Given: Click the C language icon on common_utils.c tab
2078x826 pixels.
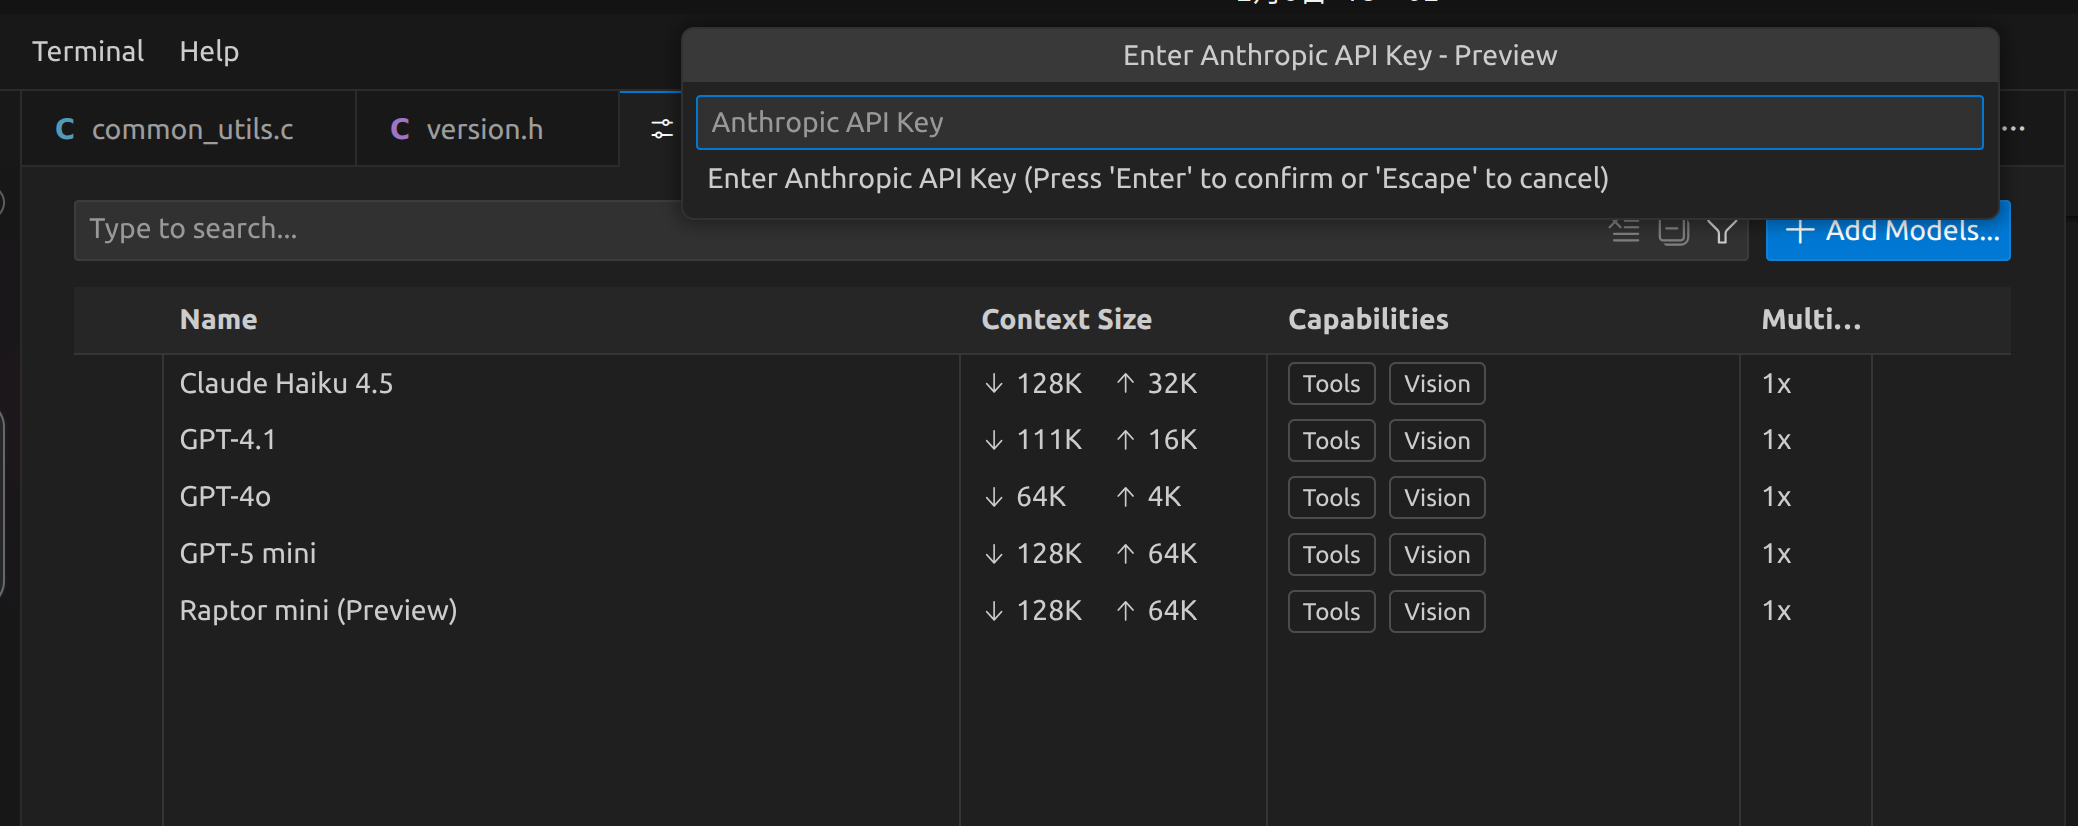Looking at the screenshot, I should click(64, 128).
